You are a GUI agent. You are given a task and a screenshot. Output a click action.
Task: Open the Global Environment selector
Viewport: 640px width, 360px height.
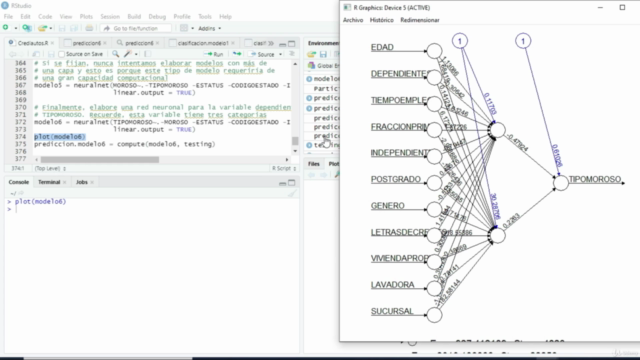324,65
